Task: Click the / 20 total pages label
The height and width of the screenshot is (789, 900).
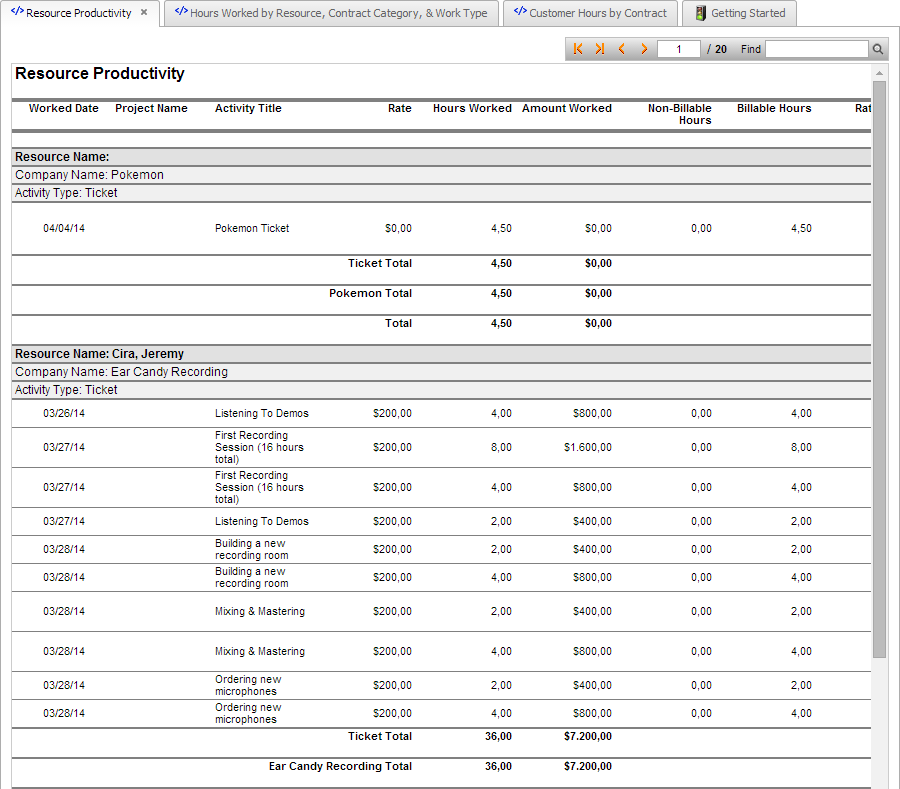Action: tap(717, 49)
